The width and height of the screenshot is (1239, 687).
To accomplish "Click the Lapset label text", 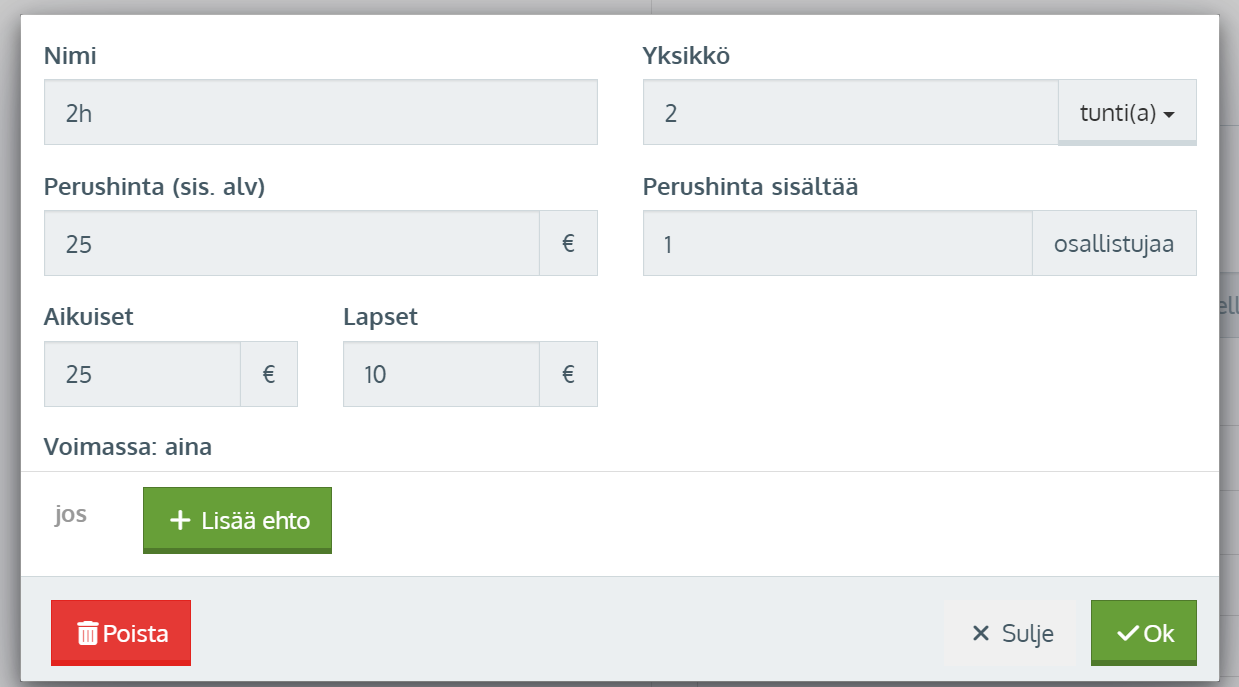I will click(x=380, y=317).
